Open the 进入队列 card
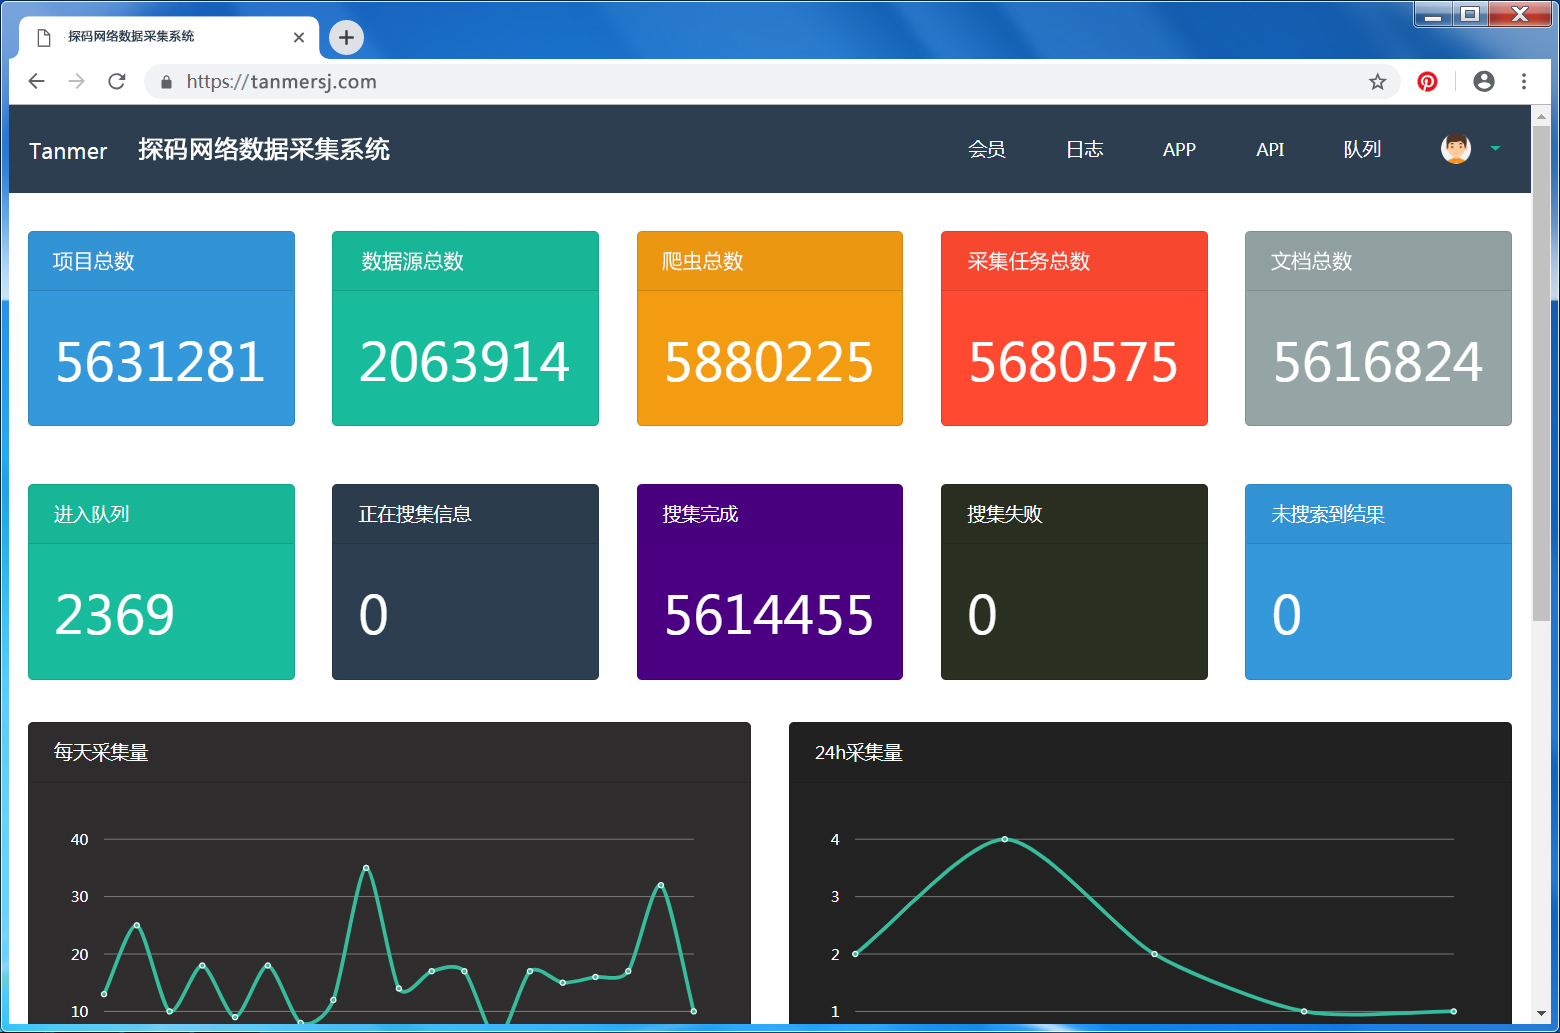Image resolution: width=1560 pixels, height=1033 pixels. point(161,582)
